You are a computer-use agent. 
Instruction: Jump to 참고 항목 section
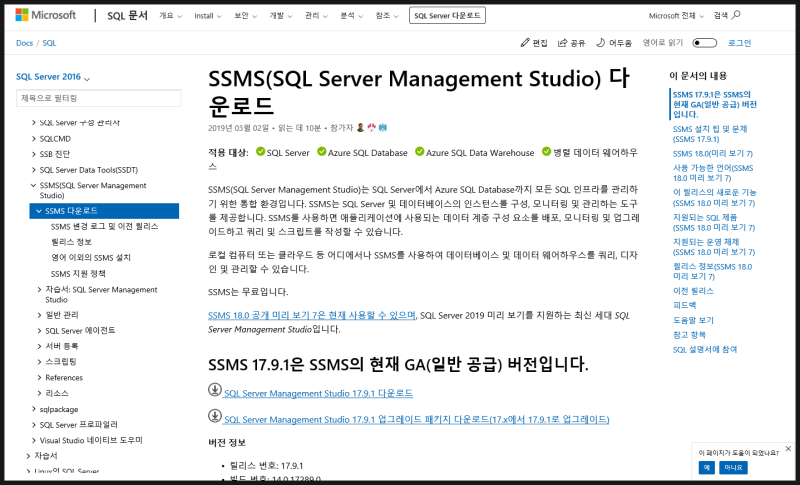point(689,335)
